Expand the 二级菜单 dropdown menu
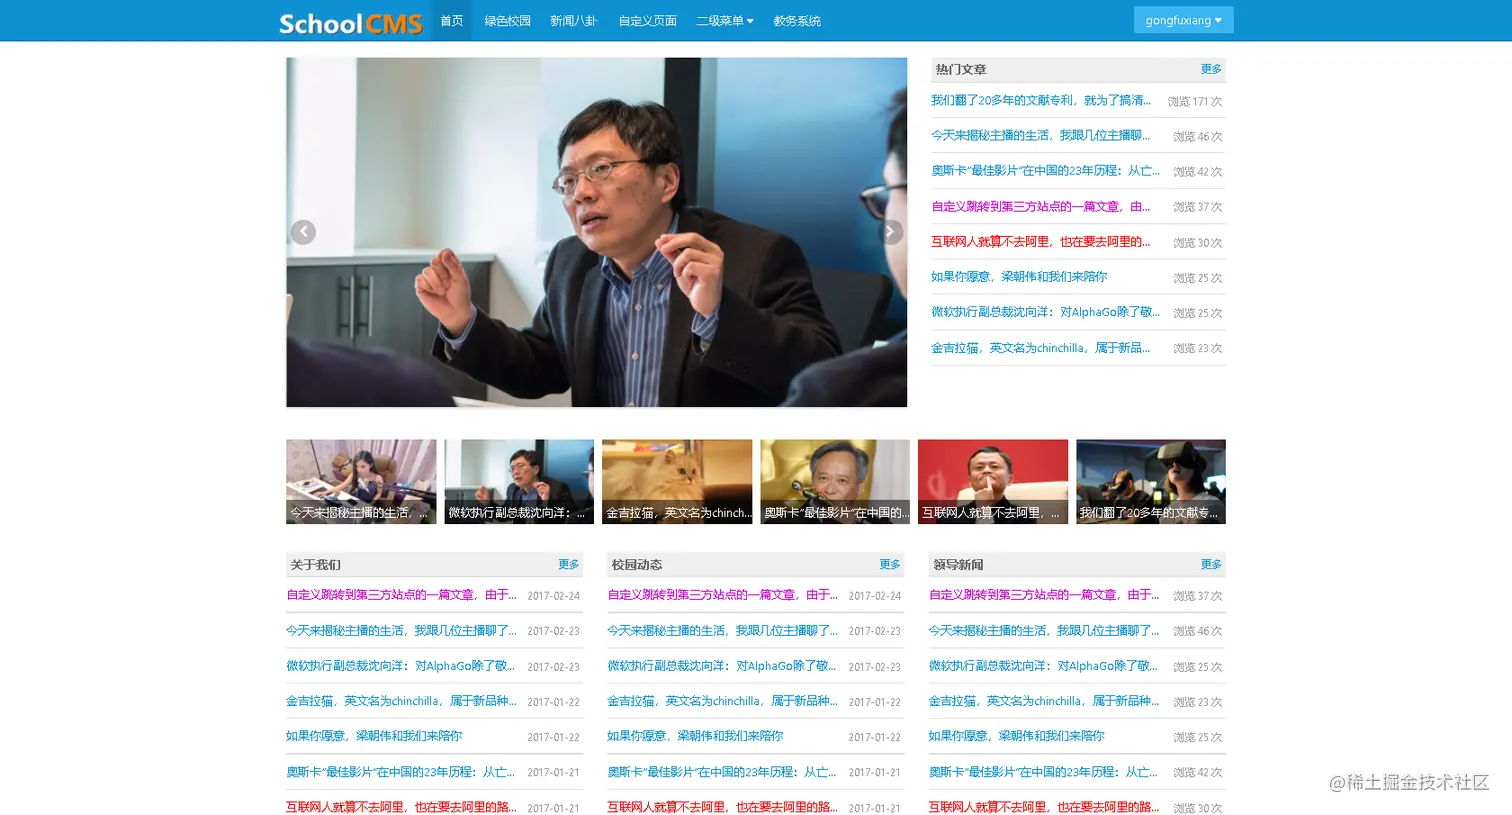Image resolution: width=1512 pixels, height=815 pixels. (x=725, y=20)
